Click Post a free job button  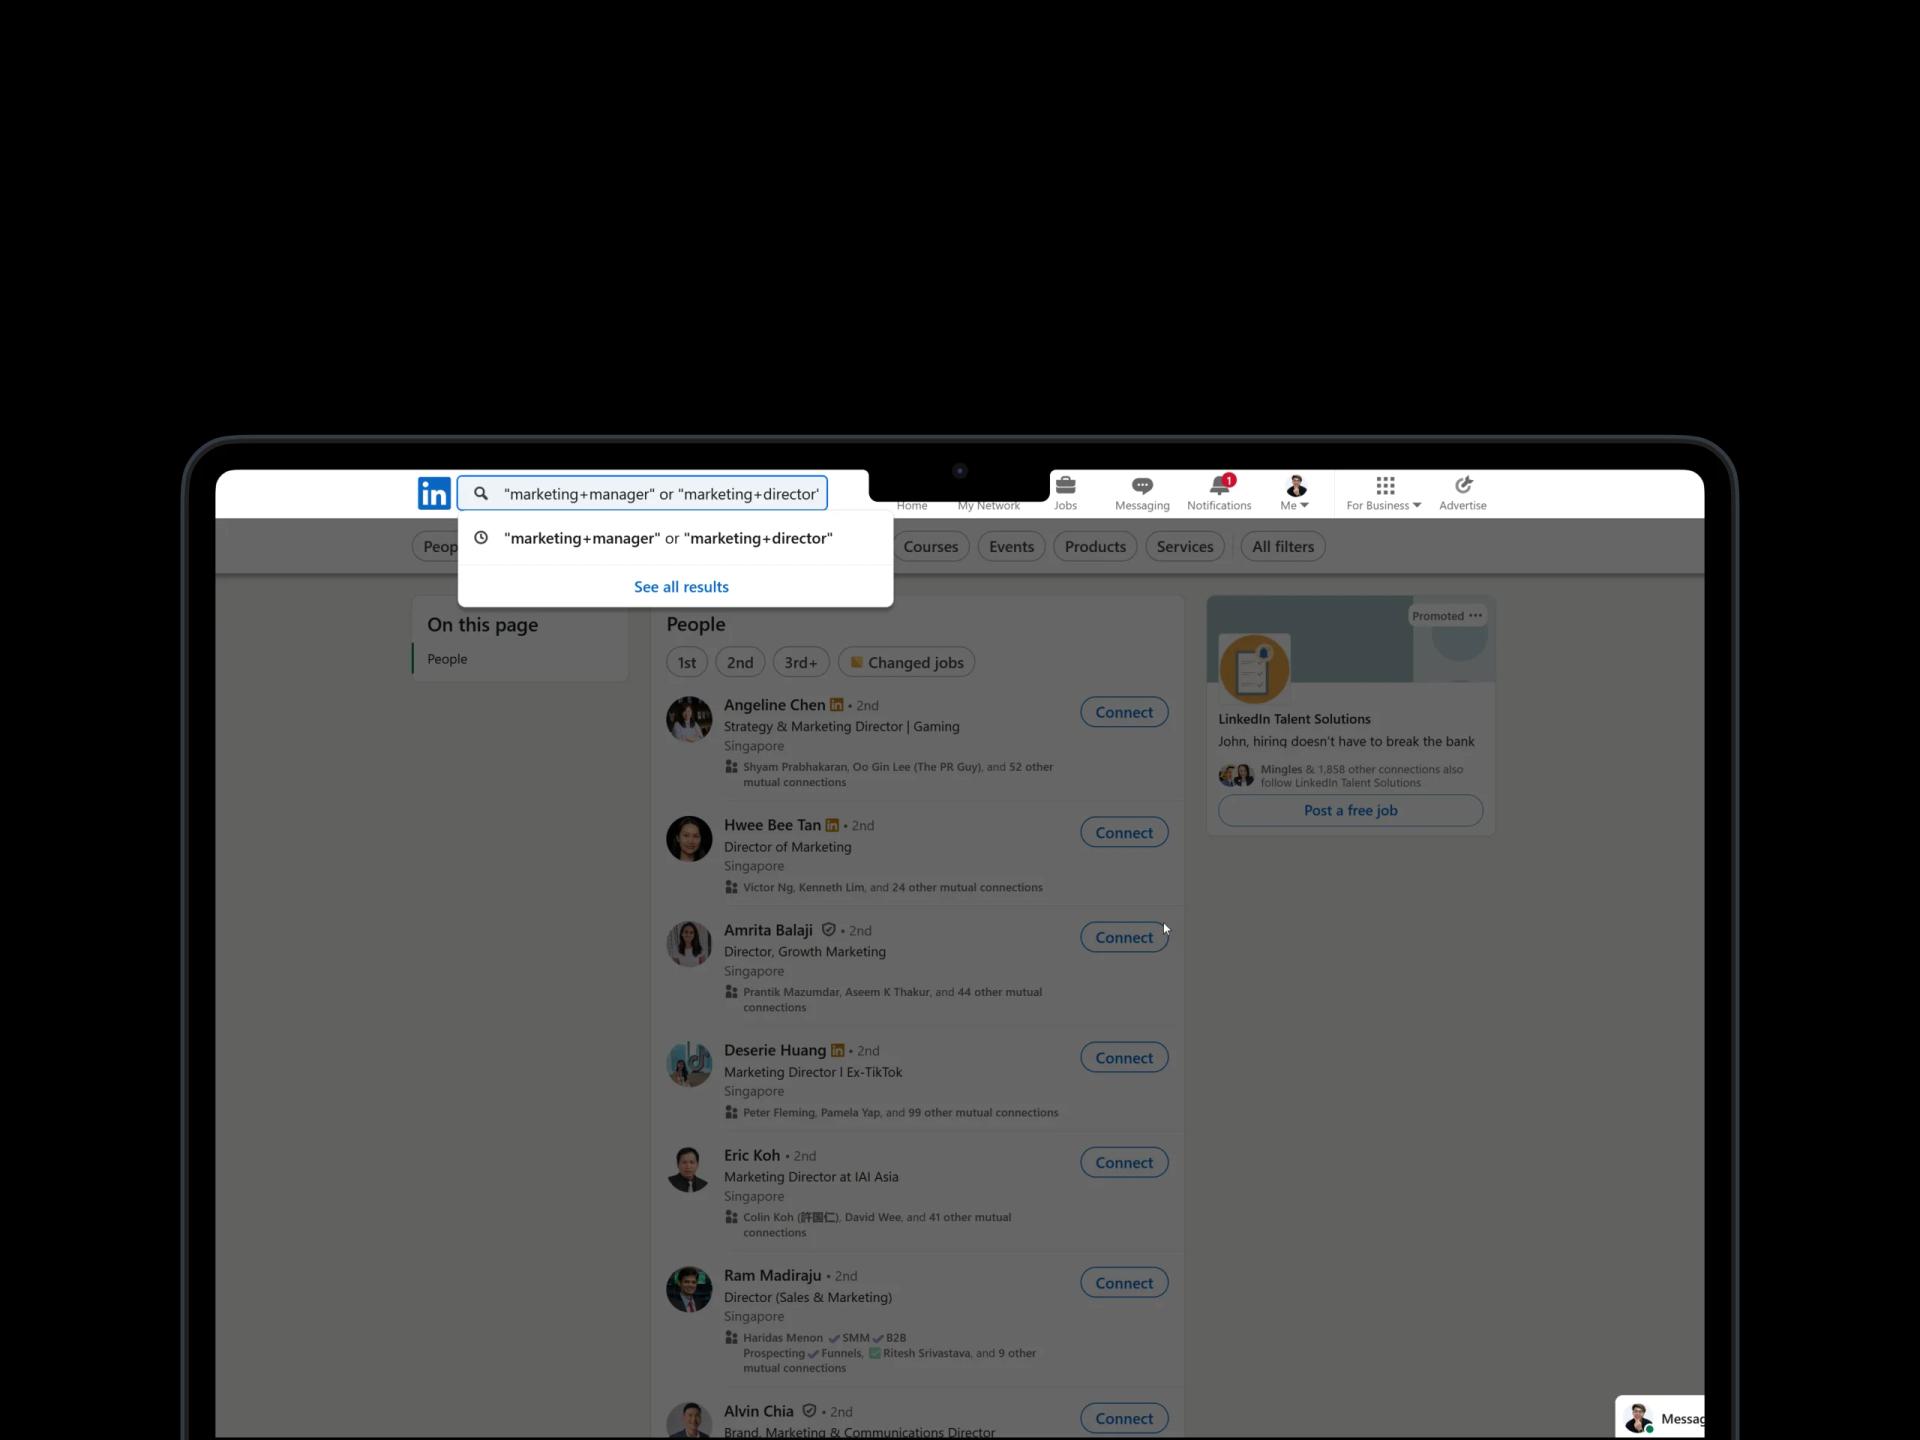coord(1349,811)
